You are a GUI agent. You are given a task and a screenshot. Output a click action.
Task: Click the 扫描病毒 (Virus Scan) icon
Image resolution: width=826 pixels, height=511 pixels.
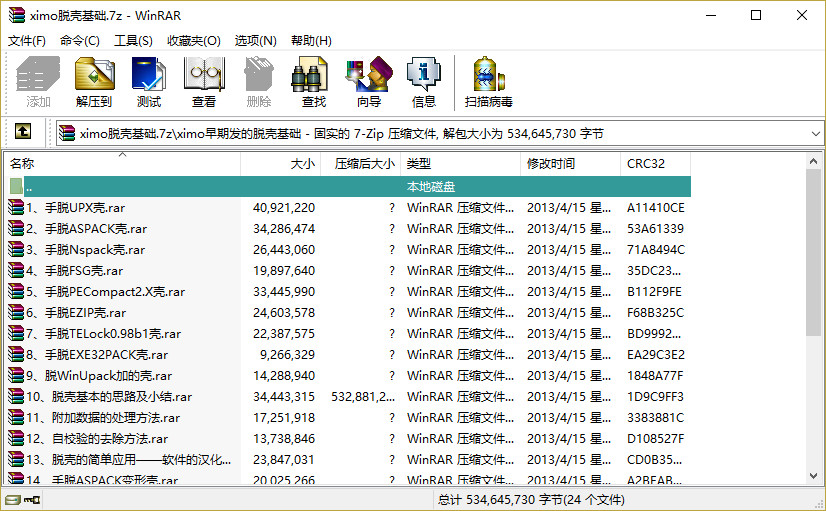(488, 81)
